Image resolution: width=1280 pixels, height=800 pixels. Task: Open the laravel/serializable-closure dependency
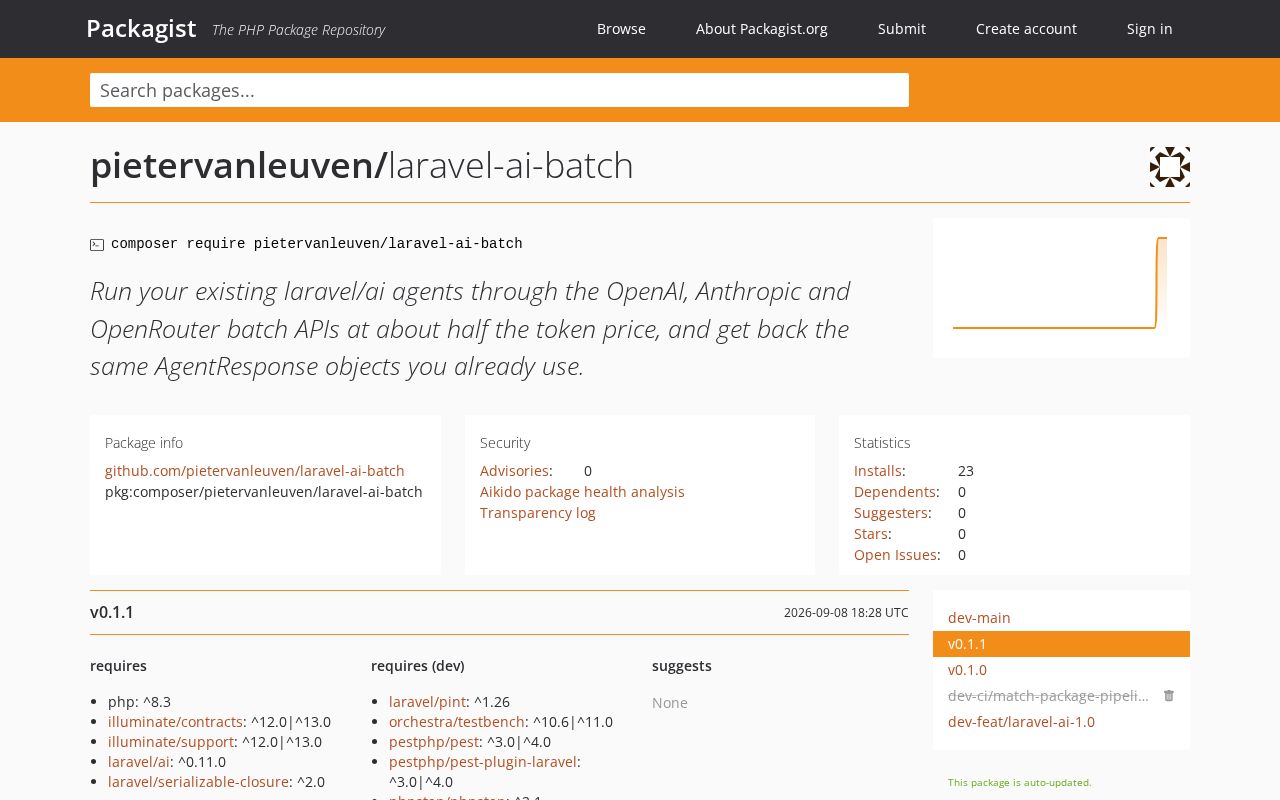199,782
